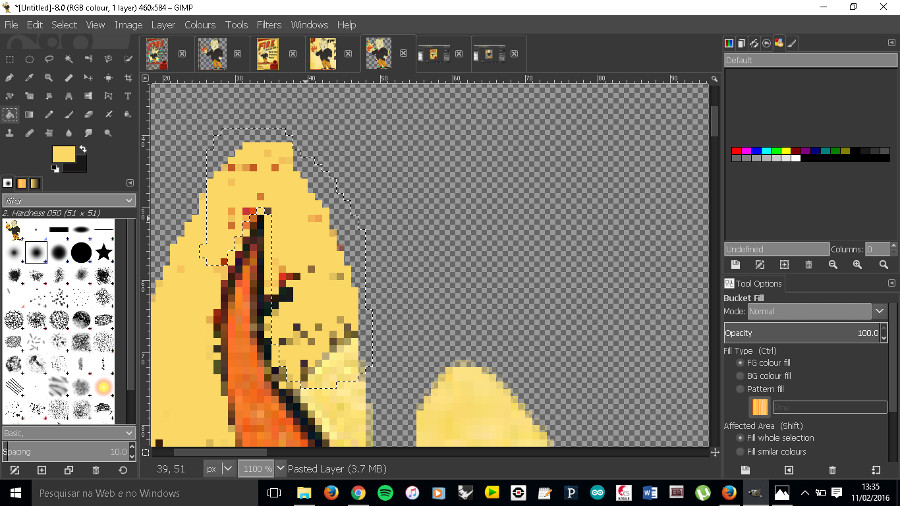Click the Windows Start button

pyautogui.click(x=15, y=493)
